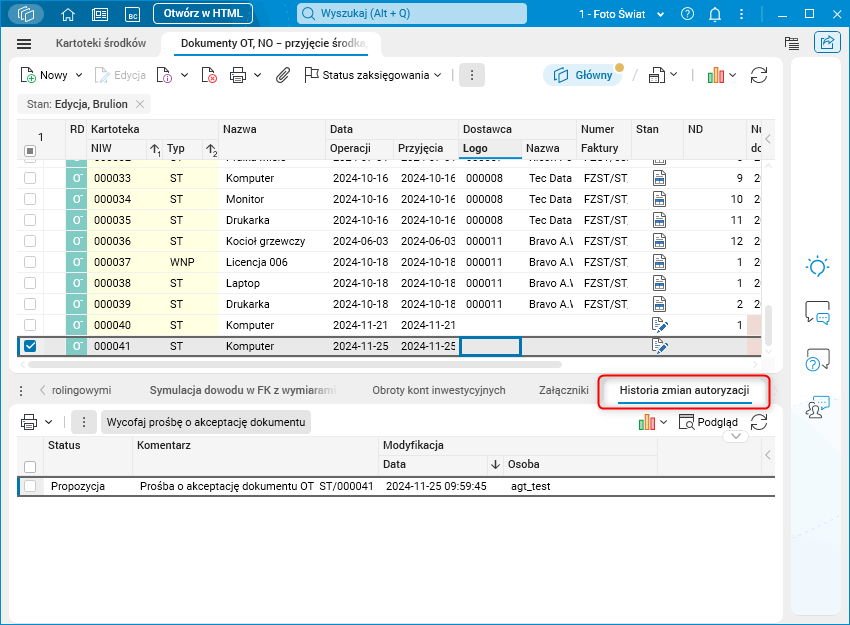Click Wycofaj prośbę o akceptację dokumentu
Viewport: 850px width, 625px height.
click(205, 422)
